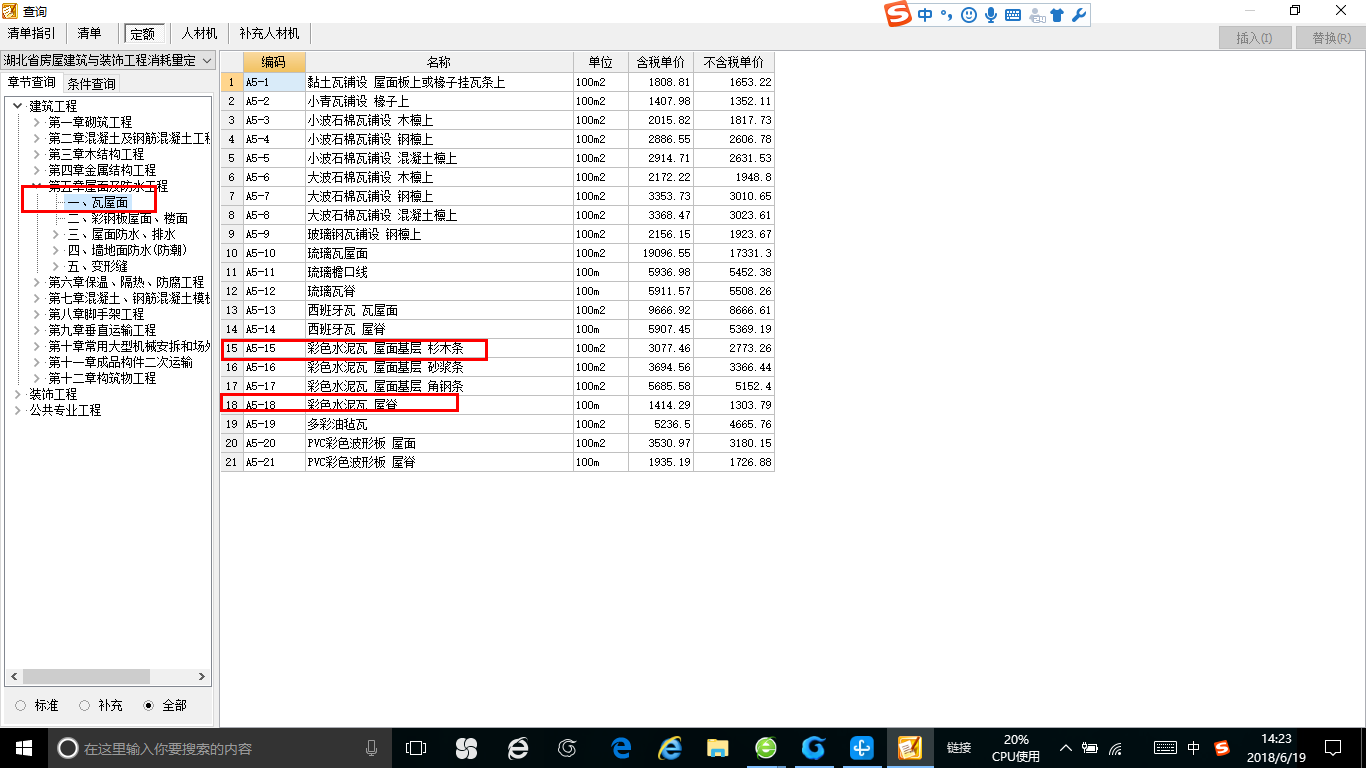Toggle Chinese input mode on Sogou bar
1366x768 pixels.
(x=925, y=15)
